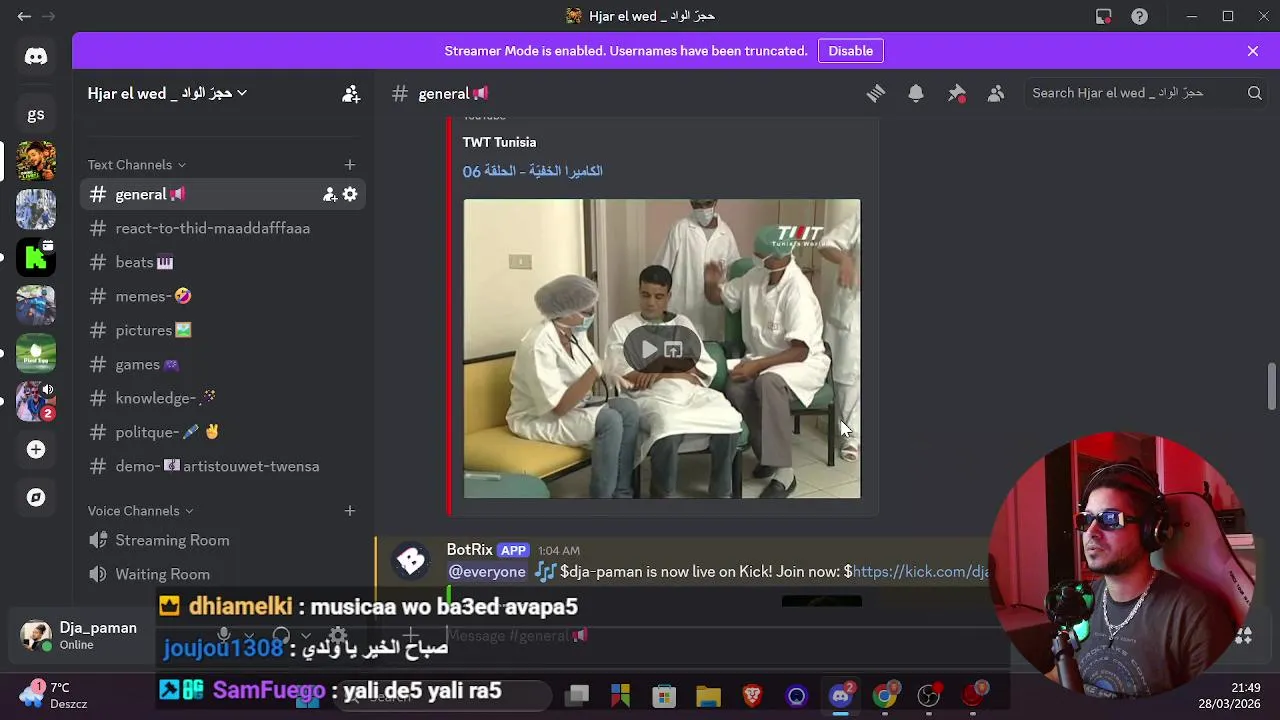This screenshot has height=720, width=1280.
Task: Open the green 'K' server icon
Action: pyautogui.click(x=36, y=257)
